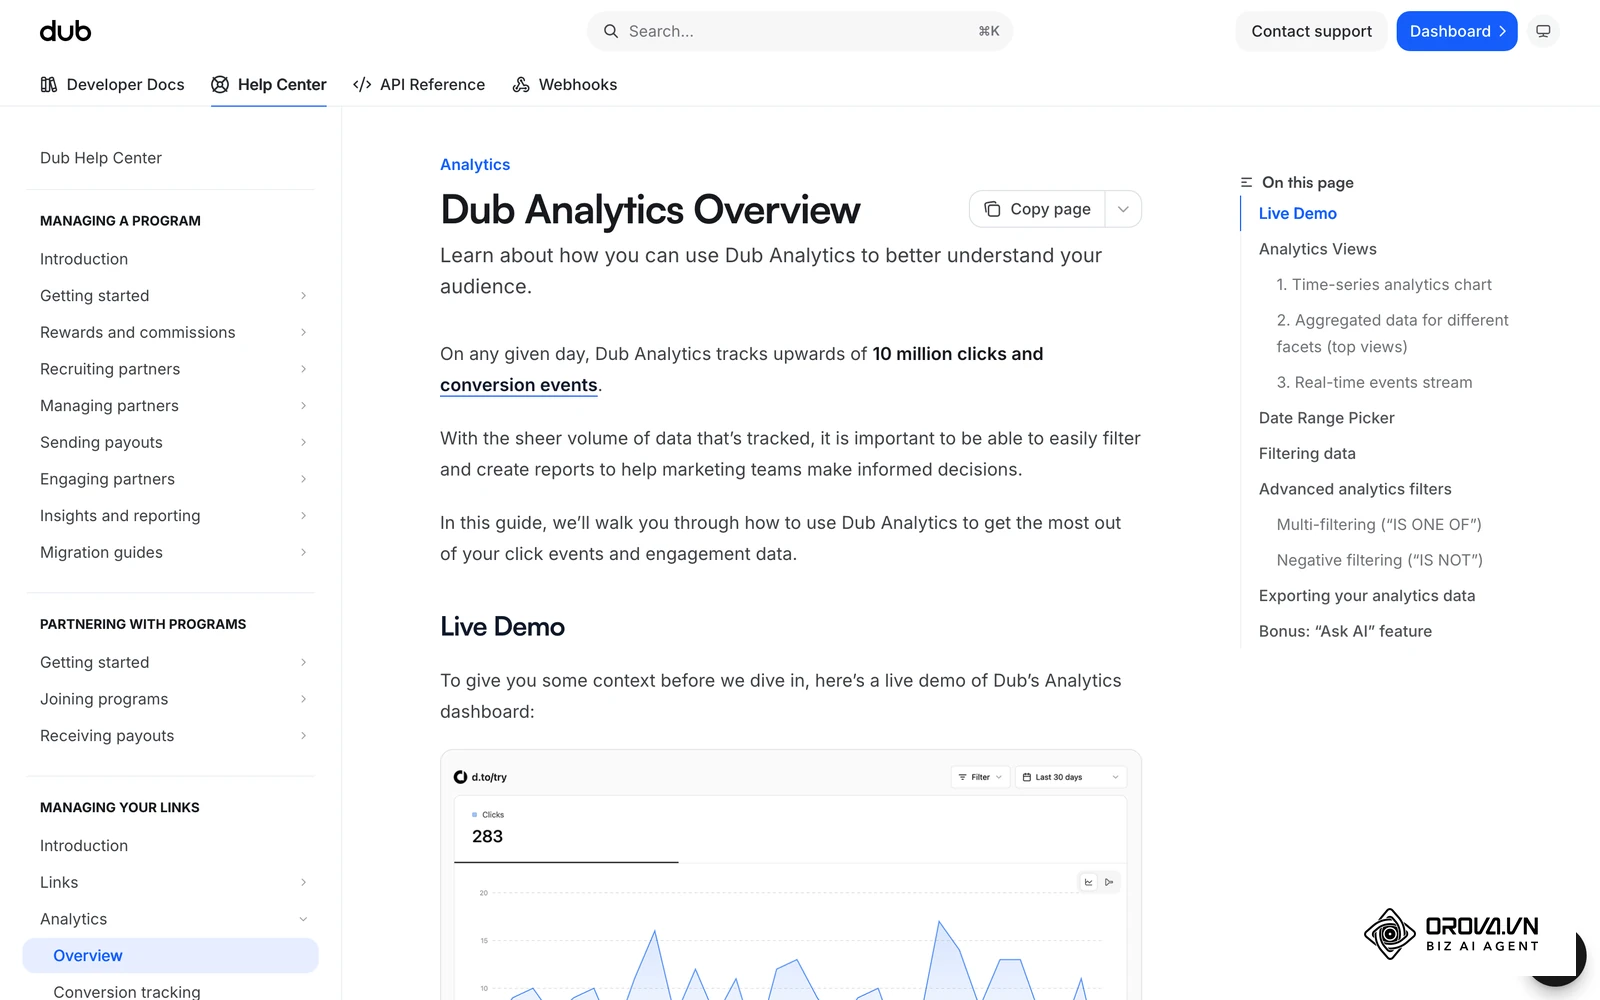Jump to Exporting your analytics data

tap(1367, 596)
